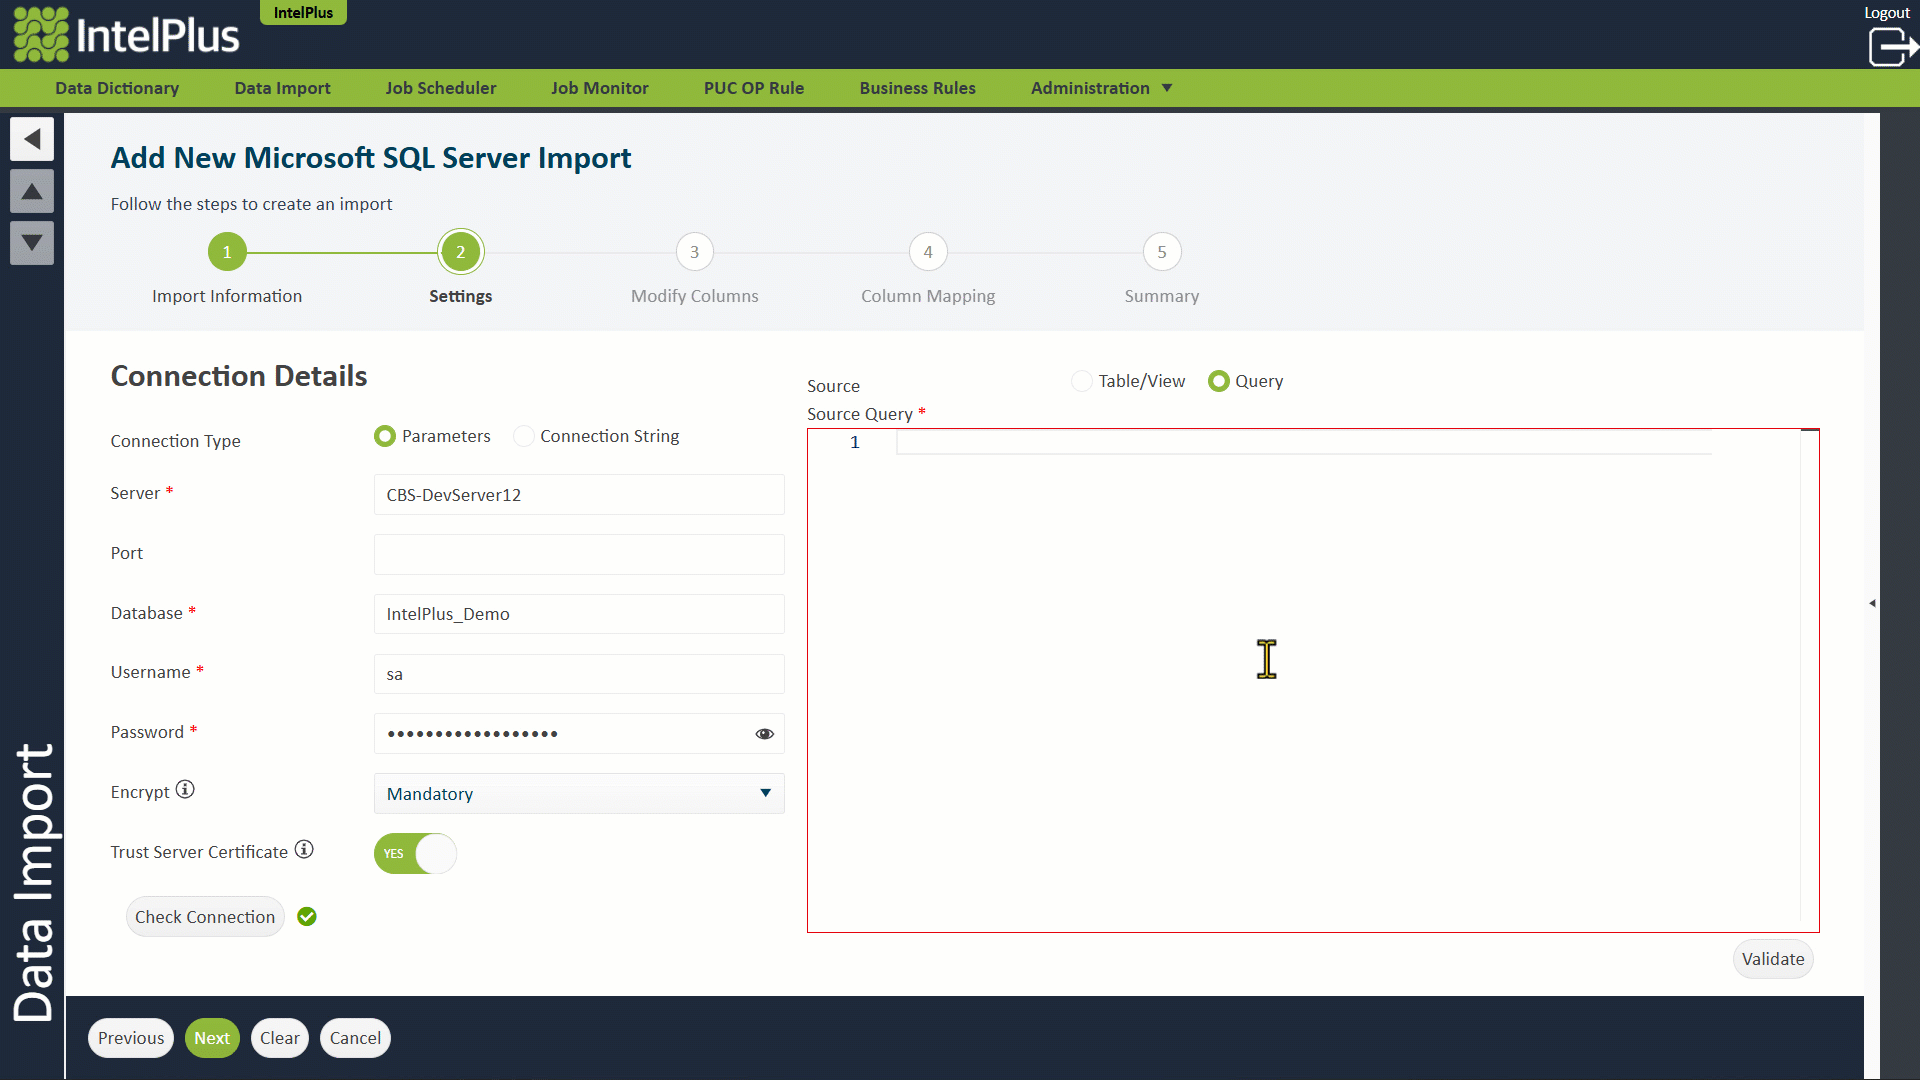The width and height of the screenshot is (1920, 1080).
Task: Open the Encrypt dropdown
Action: tap(579, 794)
